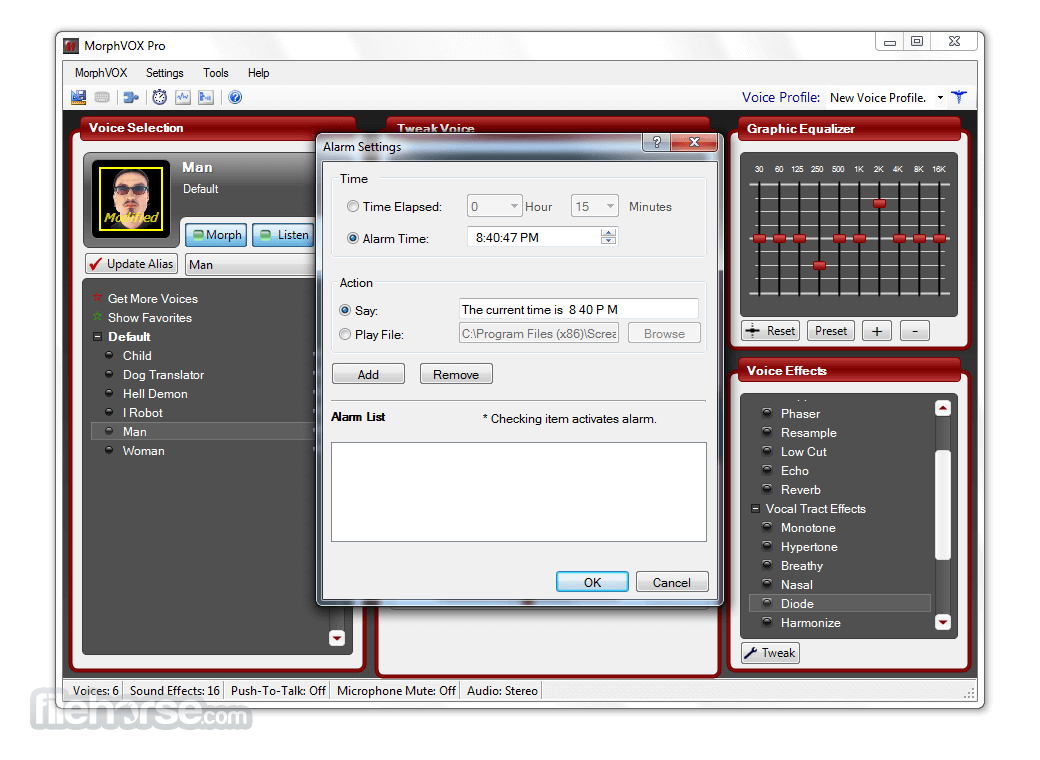Image resolution: width=1040 pixels, height=760 pixels.
Task: Open the Minutes dropdown
Action: click(595, 206)
